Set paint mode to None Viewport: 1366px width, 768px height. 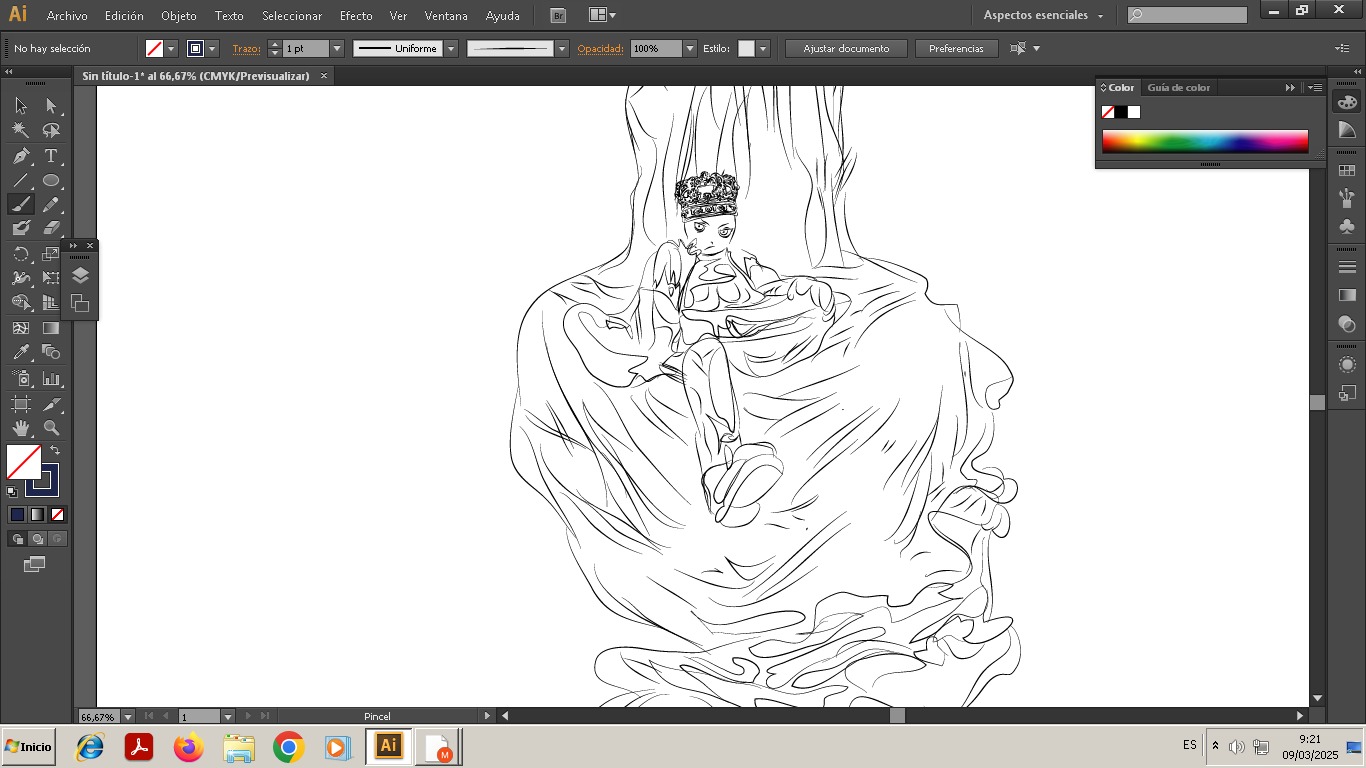tap(57, 514)
